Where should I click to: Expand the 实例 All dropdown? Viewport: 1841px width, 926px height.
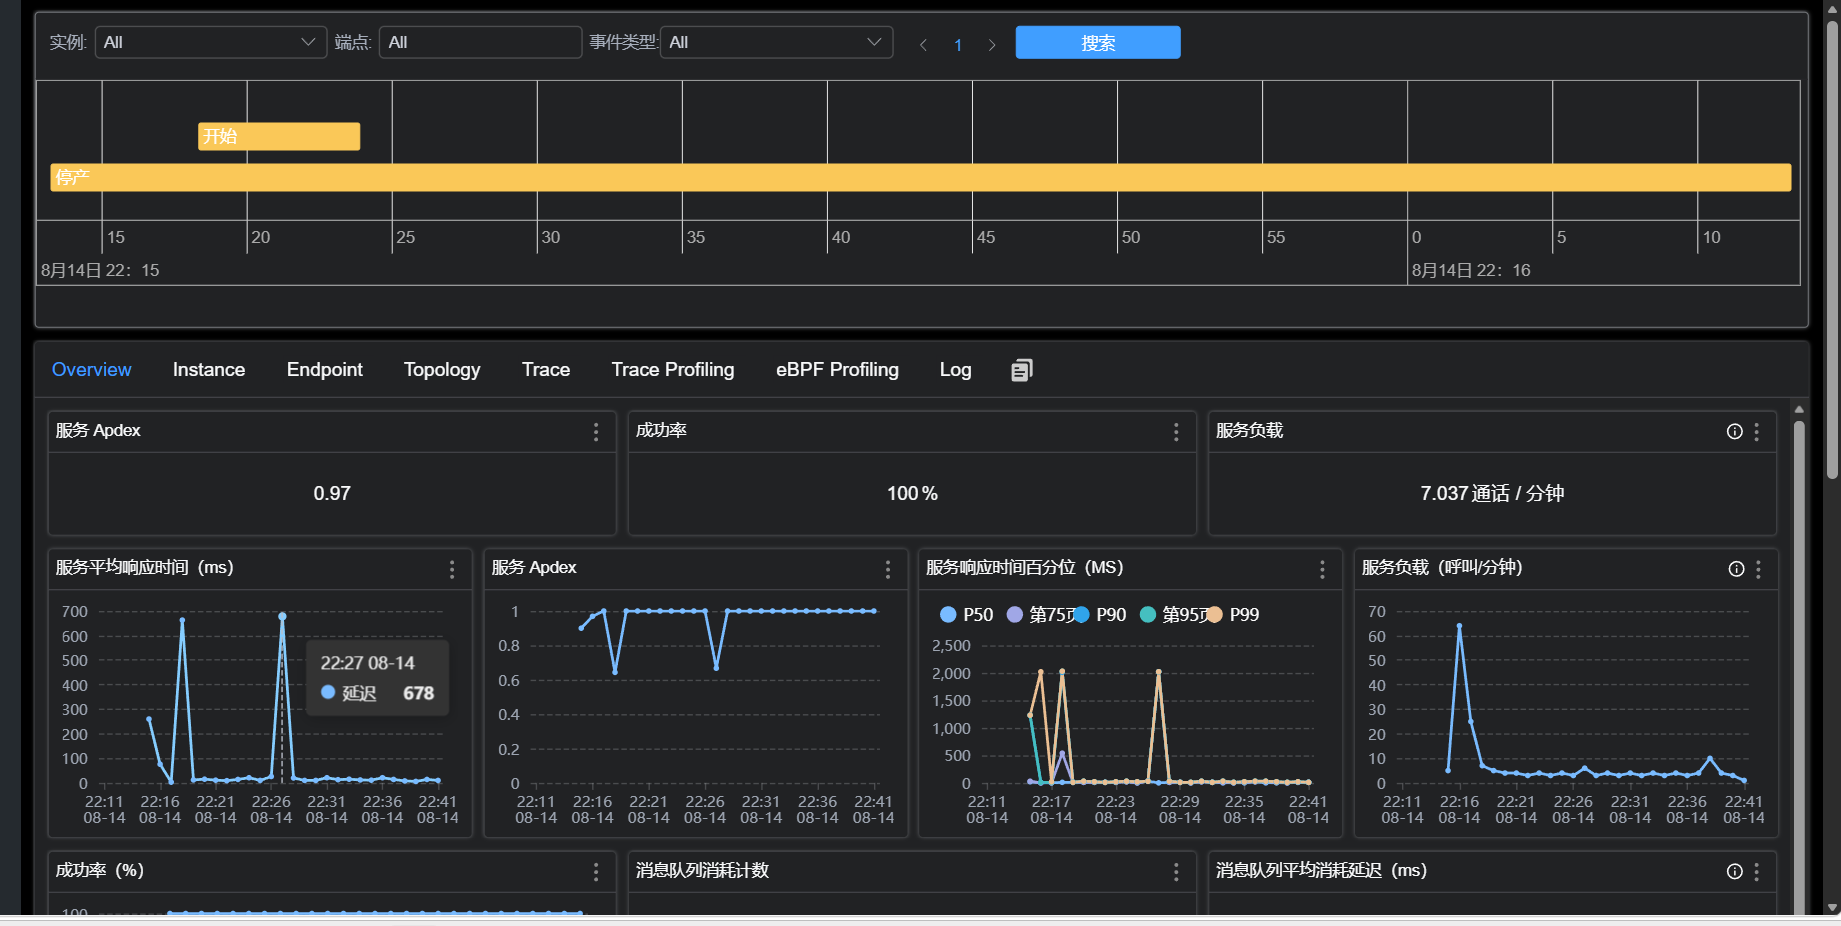pos(211,42)
